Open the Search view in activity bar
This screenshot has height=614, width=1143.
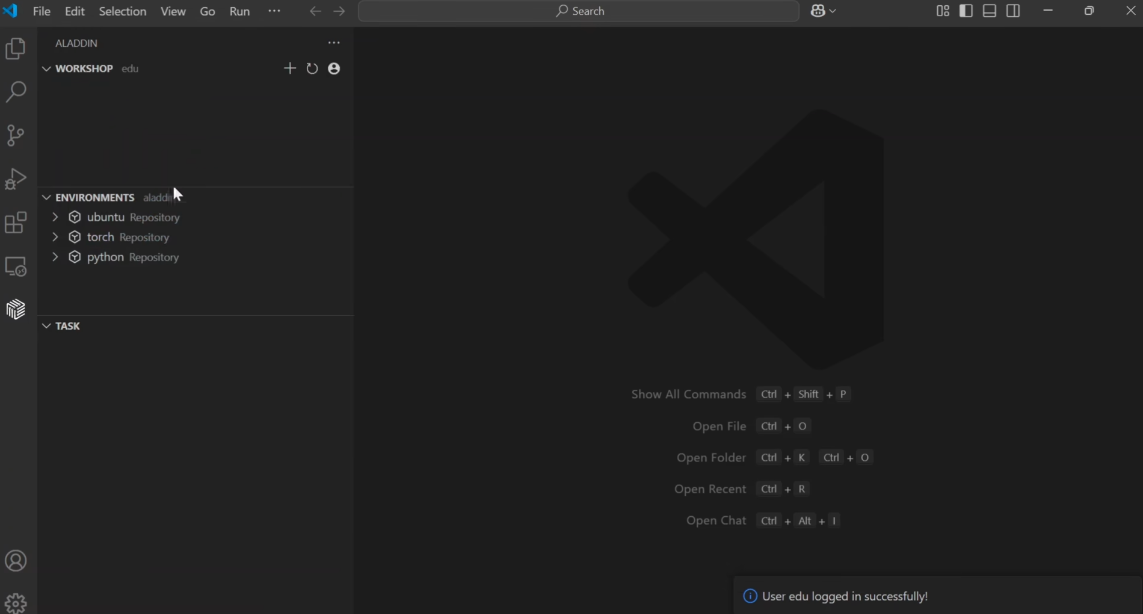[x=15, y=91]
